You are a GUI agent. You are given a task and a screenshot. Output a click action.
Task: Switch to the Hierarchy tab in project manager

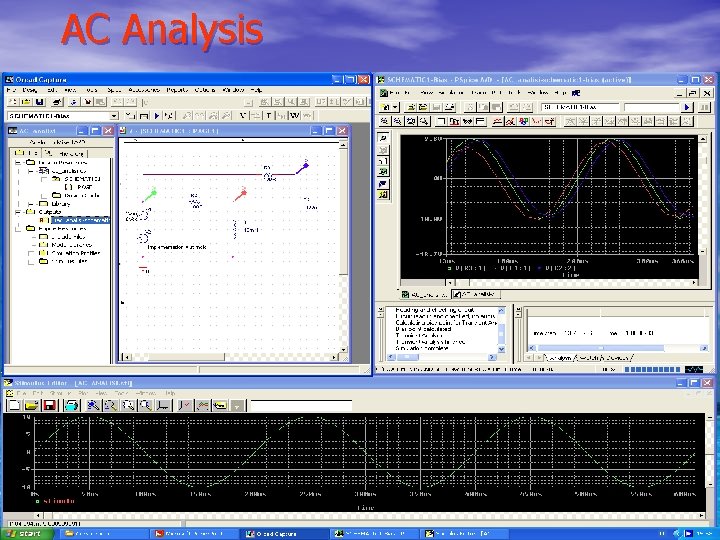pos(65,153)
